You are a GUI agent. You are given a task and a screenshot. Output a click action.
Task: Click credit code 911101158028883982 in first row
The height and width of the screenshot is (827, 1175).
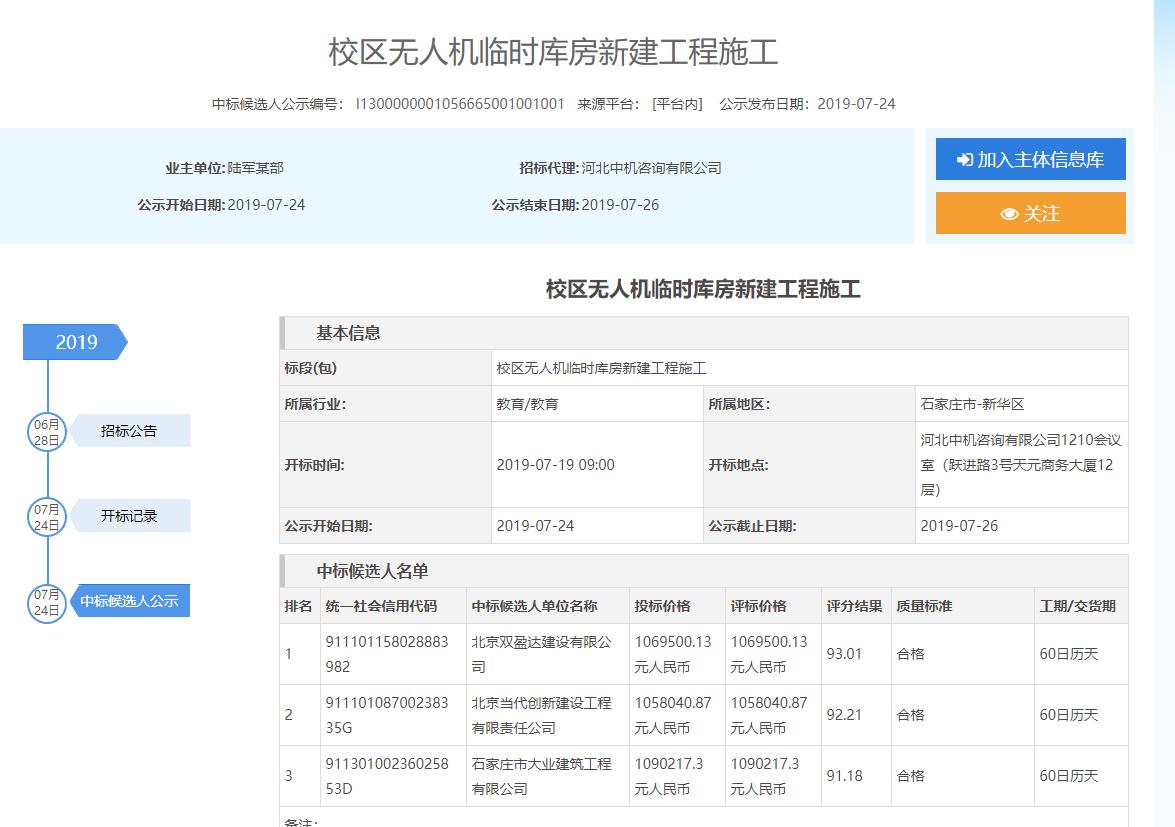(x=386, y=653)
